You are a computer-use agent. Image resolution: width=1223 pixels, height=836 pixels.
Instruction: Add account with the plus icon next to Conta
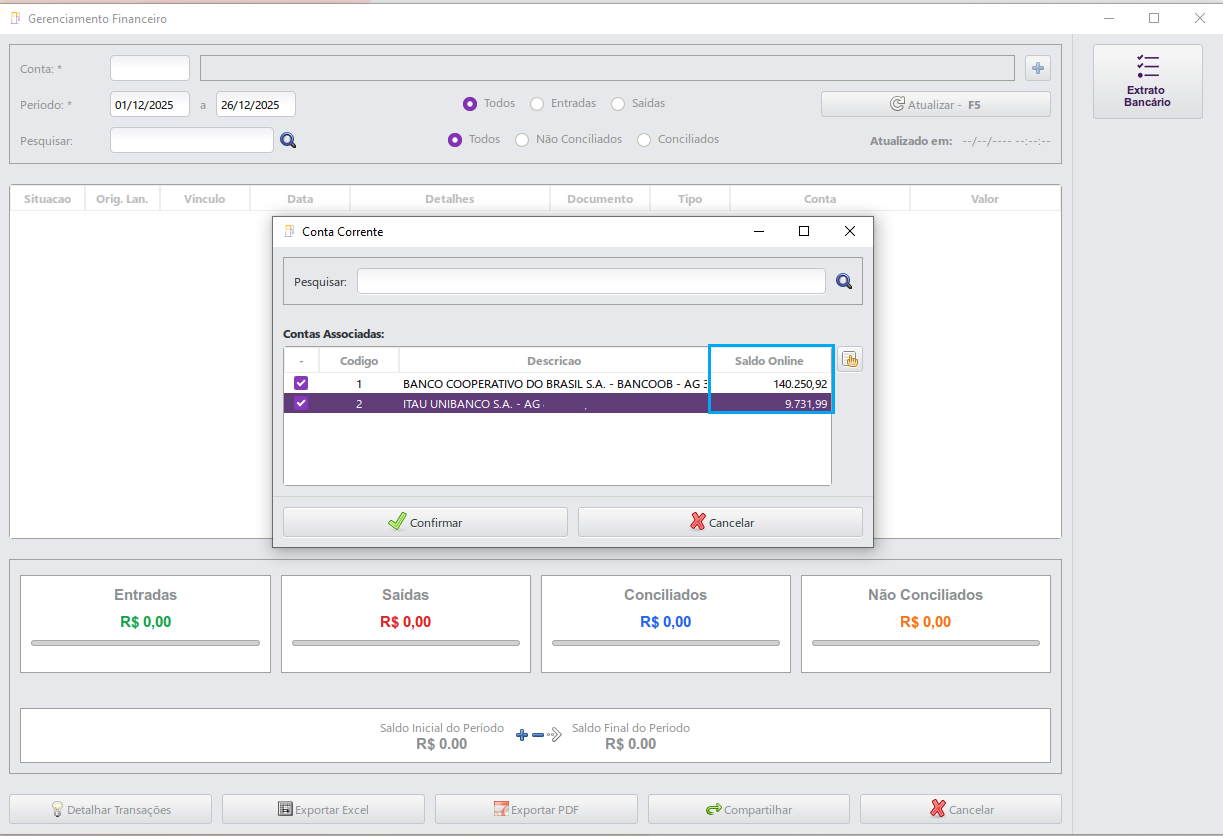(x=1038, y=68)
